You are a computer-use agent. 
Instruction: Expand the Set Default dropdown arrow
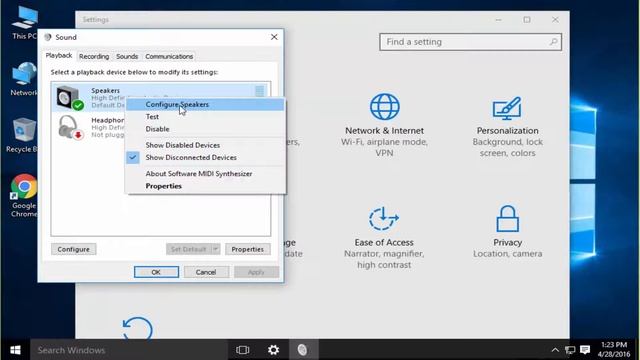point(216,249)
